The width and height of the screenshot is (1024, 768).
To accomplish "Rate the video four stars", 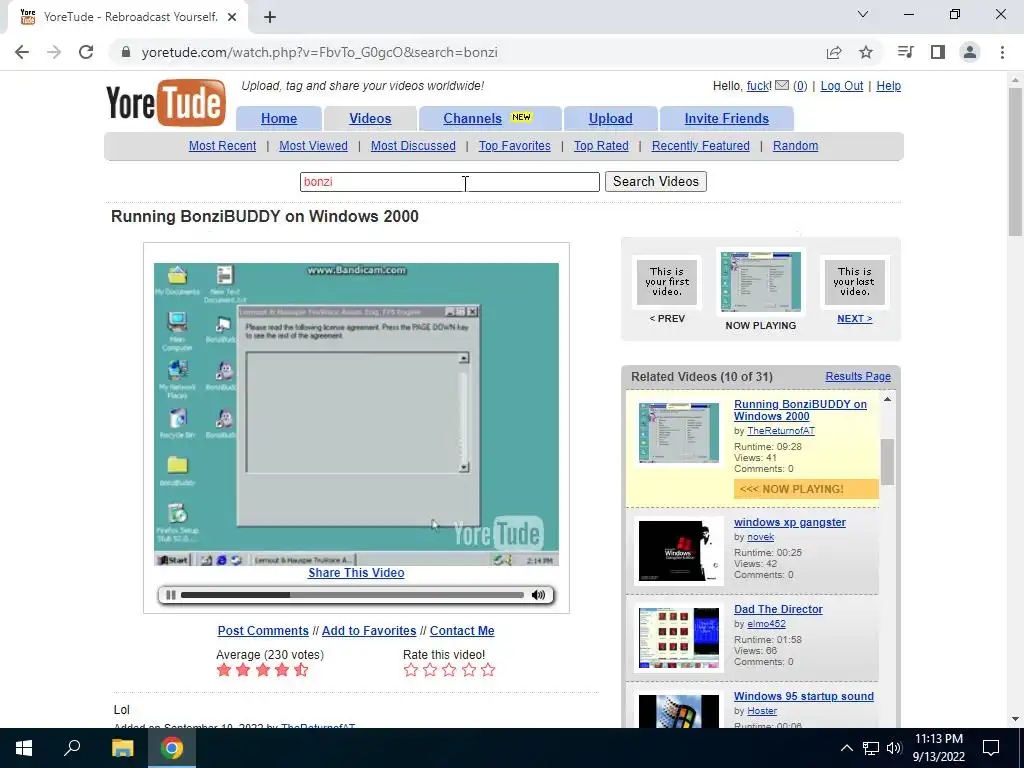I will (469, 670).
